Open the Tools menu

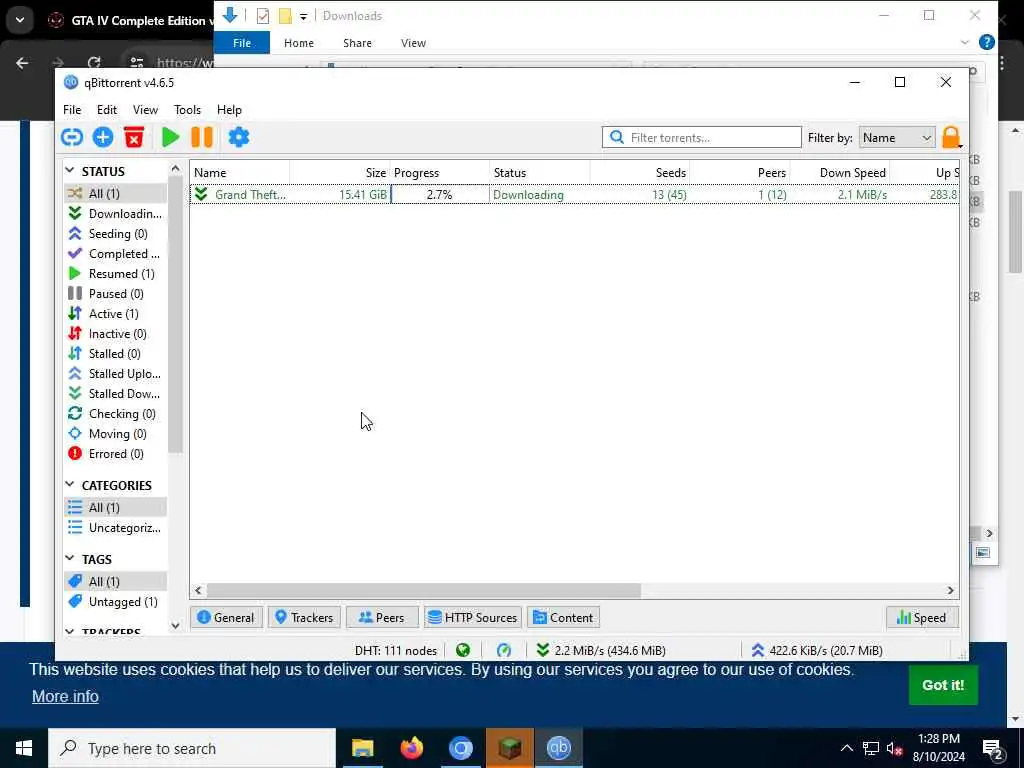coord(187,110)
